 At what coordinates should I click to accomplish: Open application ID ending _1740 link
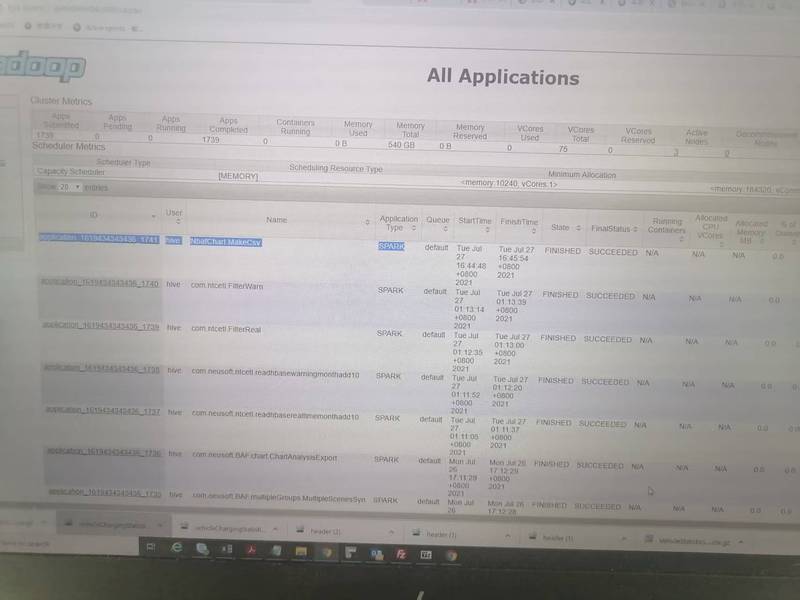click(100, 283)
